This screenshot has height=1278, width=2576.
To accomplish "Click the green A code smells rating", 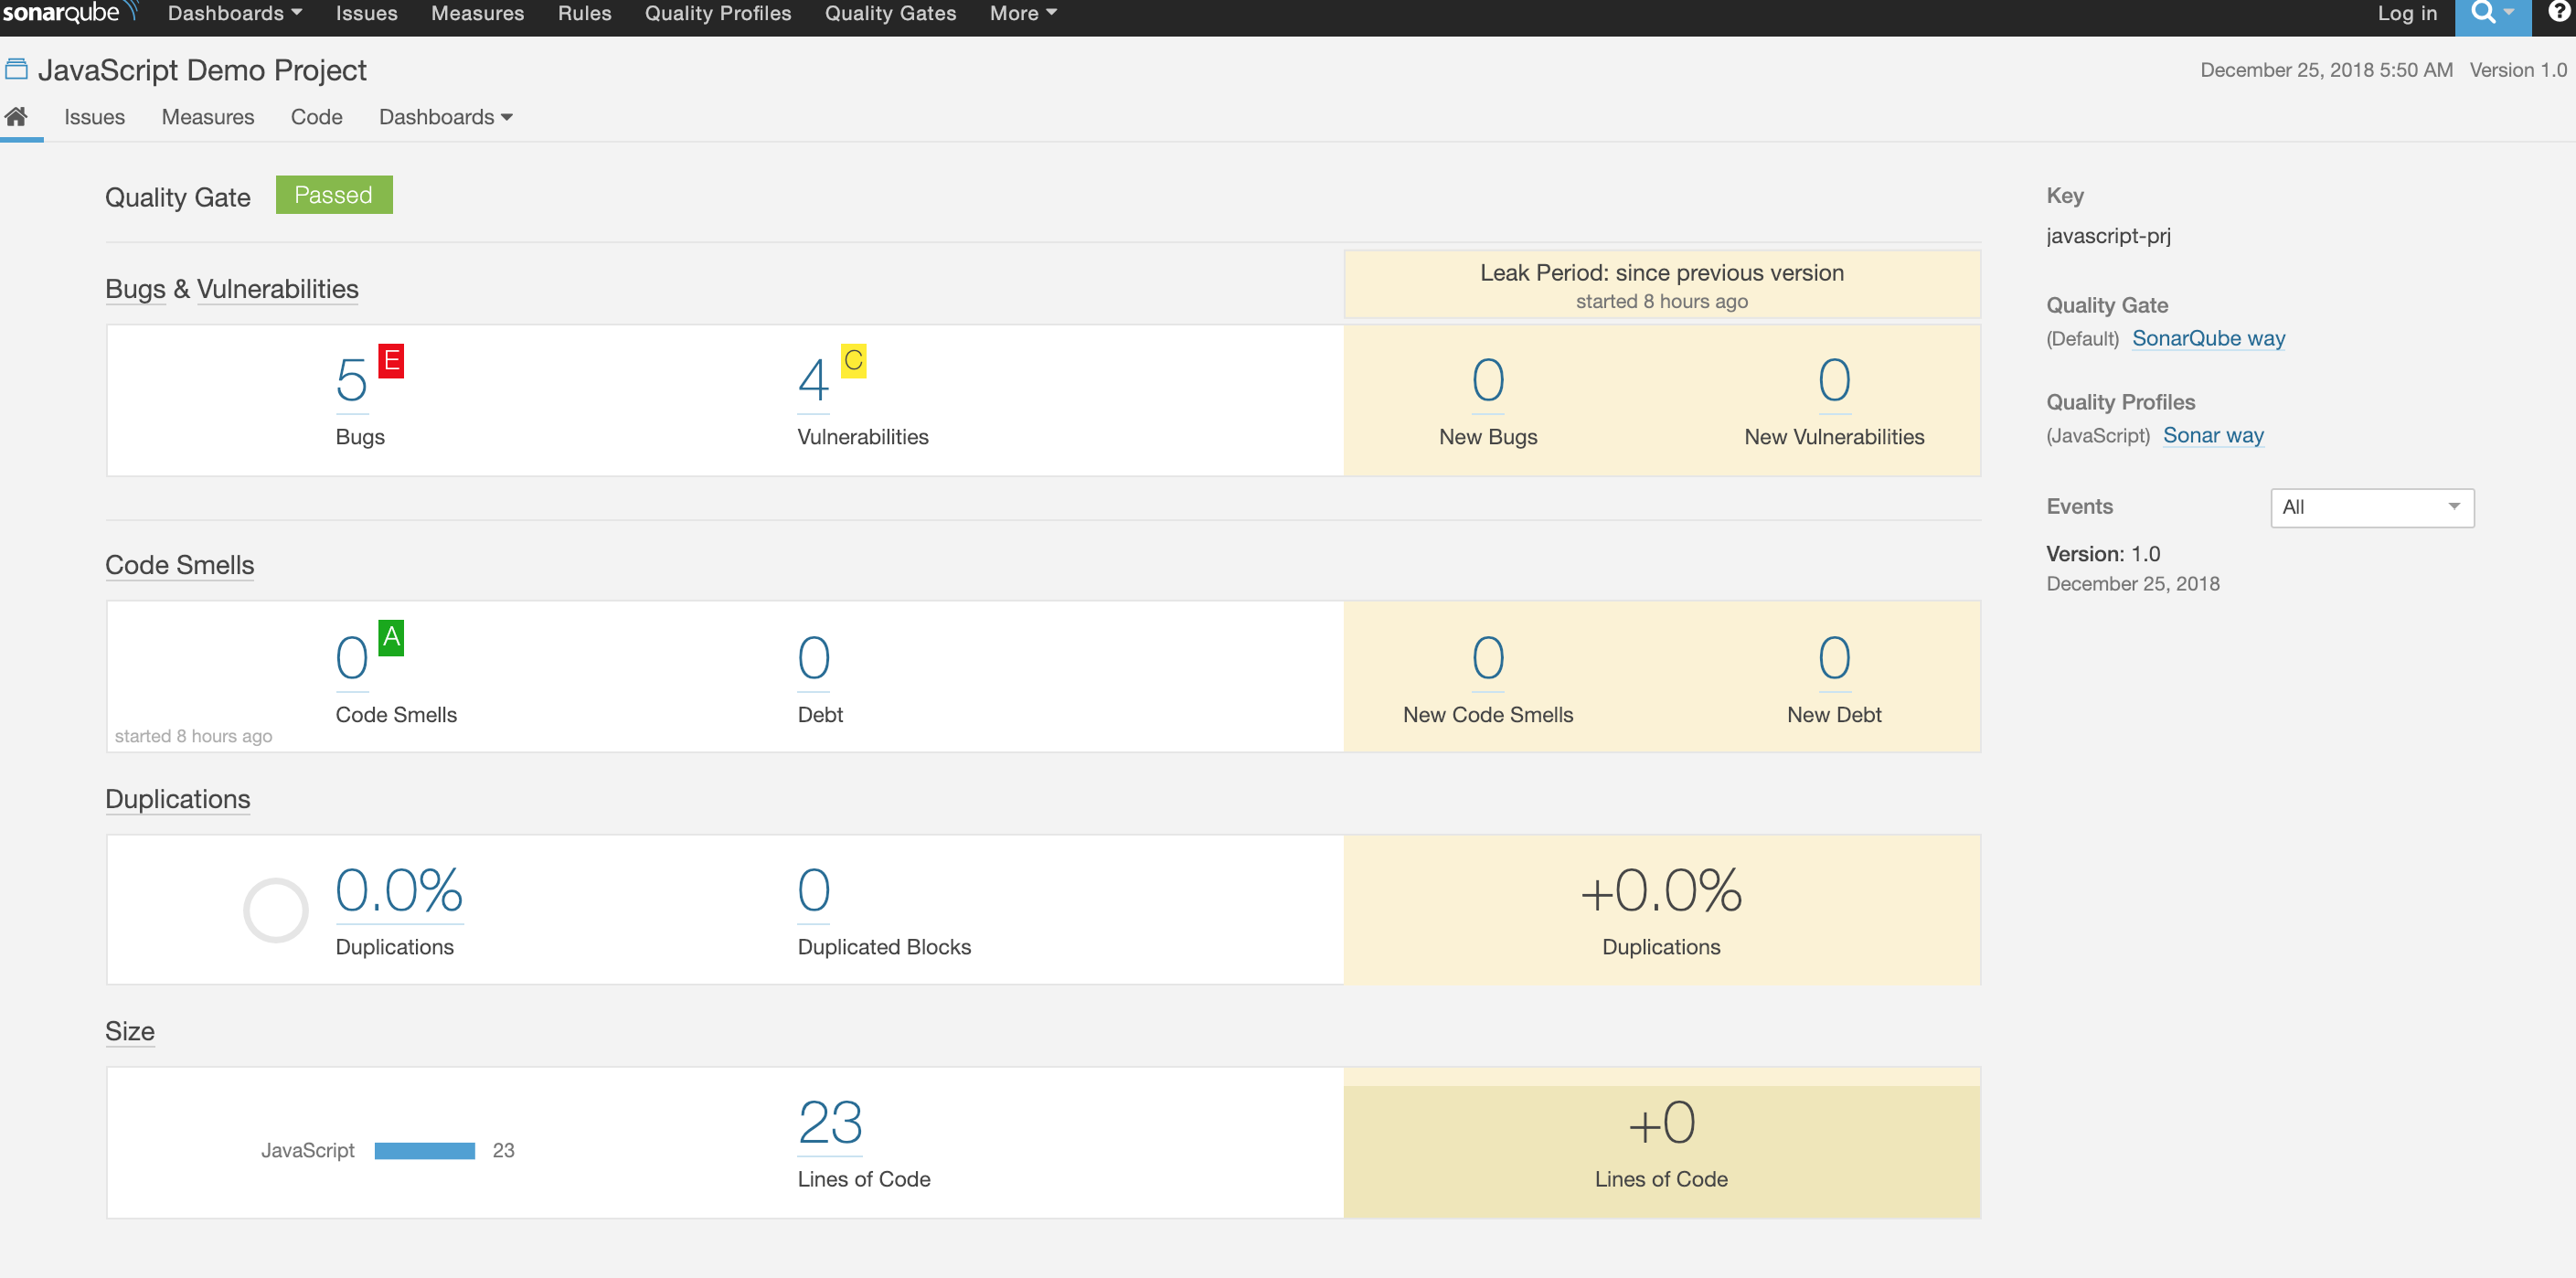I will click(x=391, y=637).
